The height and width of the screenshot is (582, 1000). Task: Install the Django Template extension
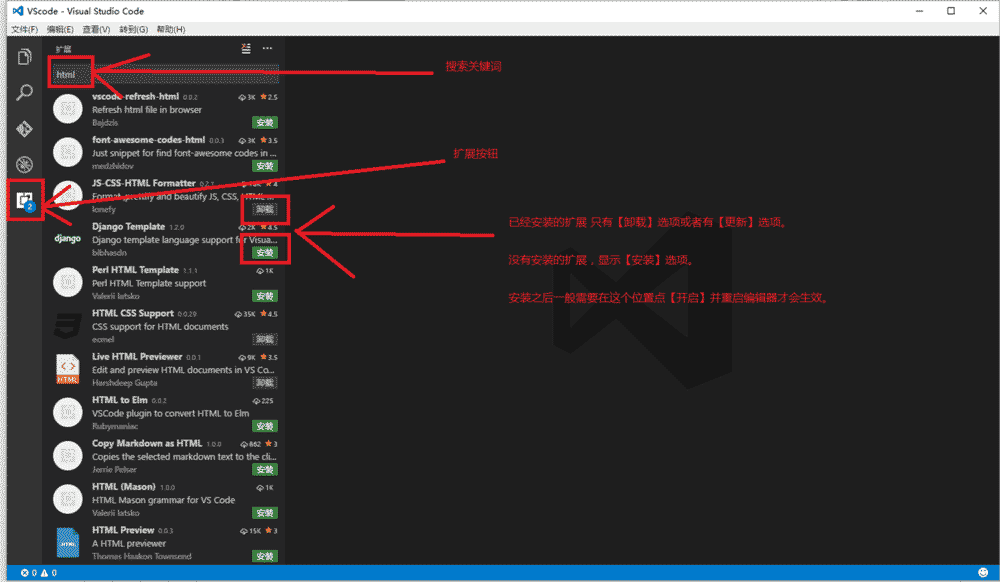[265, 252]
